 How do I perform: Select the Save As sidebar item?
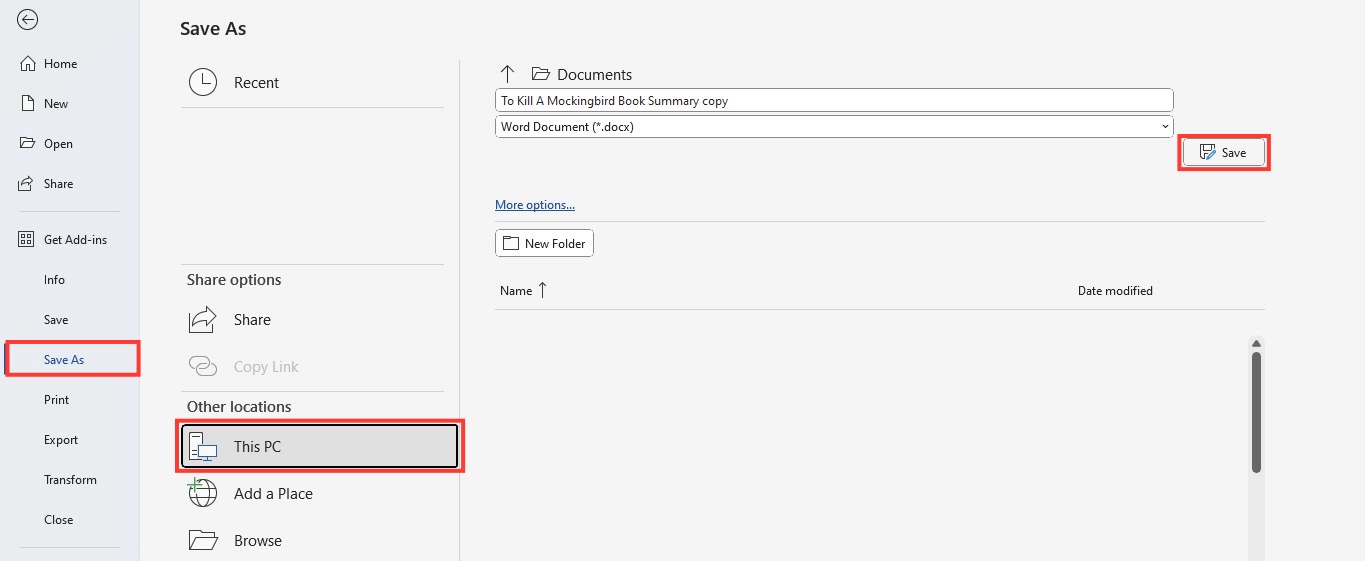point(71,359)
